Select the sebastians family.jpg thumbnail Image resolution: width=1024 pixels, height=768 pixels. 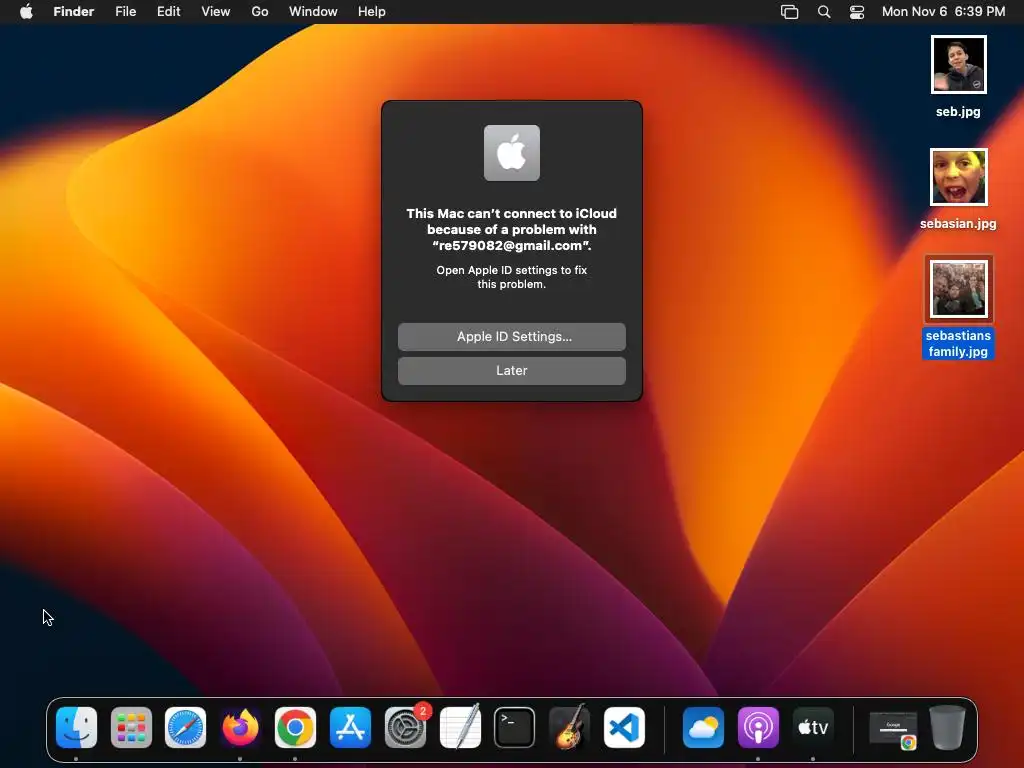[x=959, y=289]
